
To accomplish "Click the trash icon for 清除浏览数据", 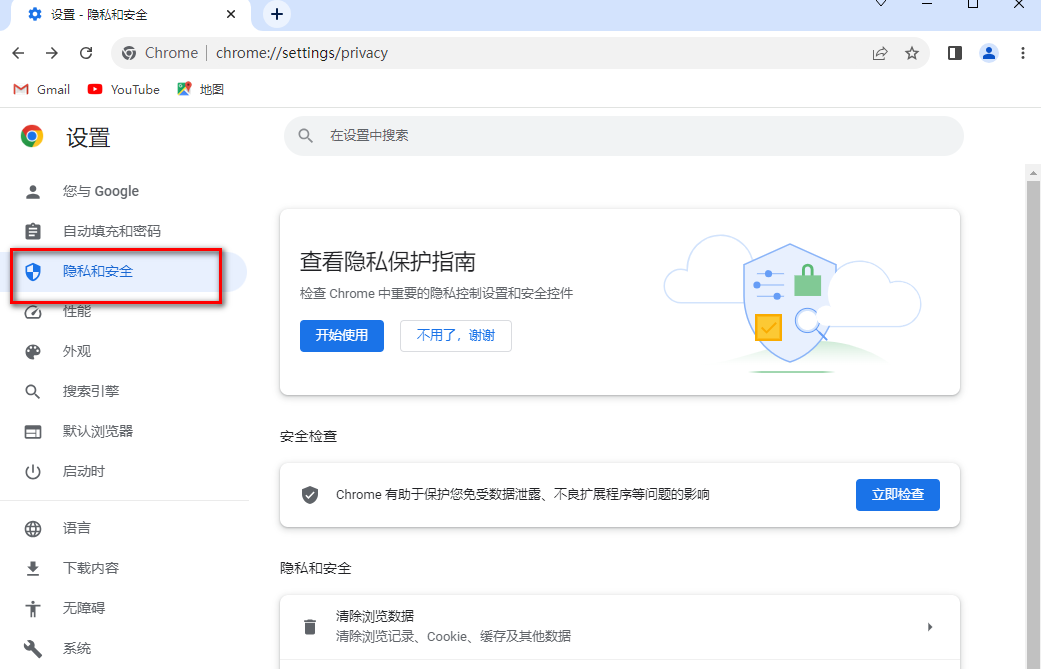I will click(310, 627).
